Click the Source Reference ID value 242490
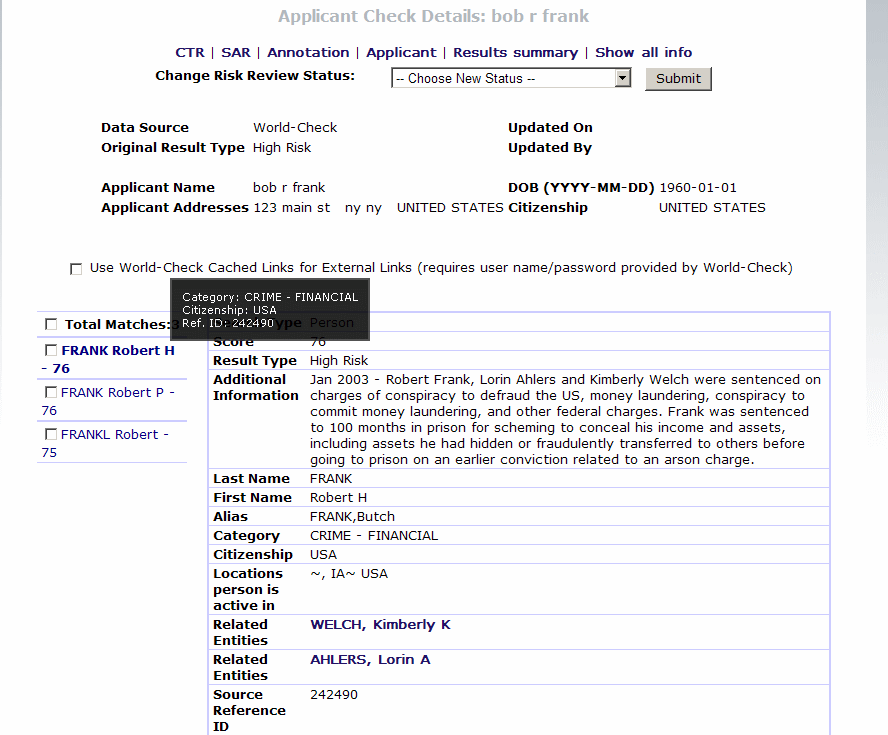 pyautogui.click(x=334, y=695)
